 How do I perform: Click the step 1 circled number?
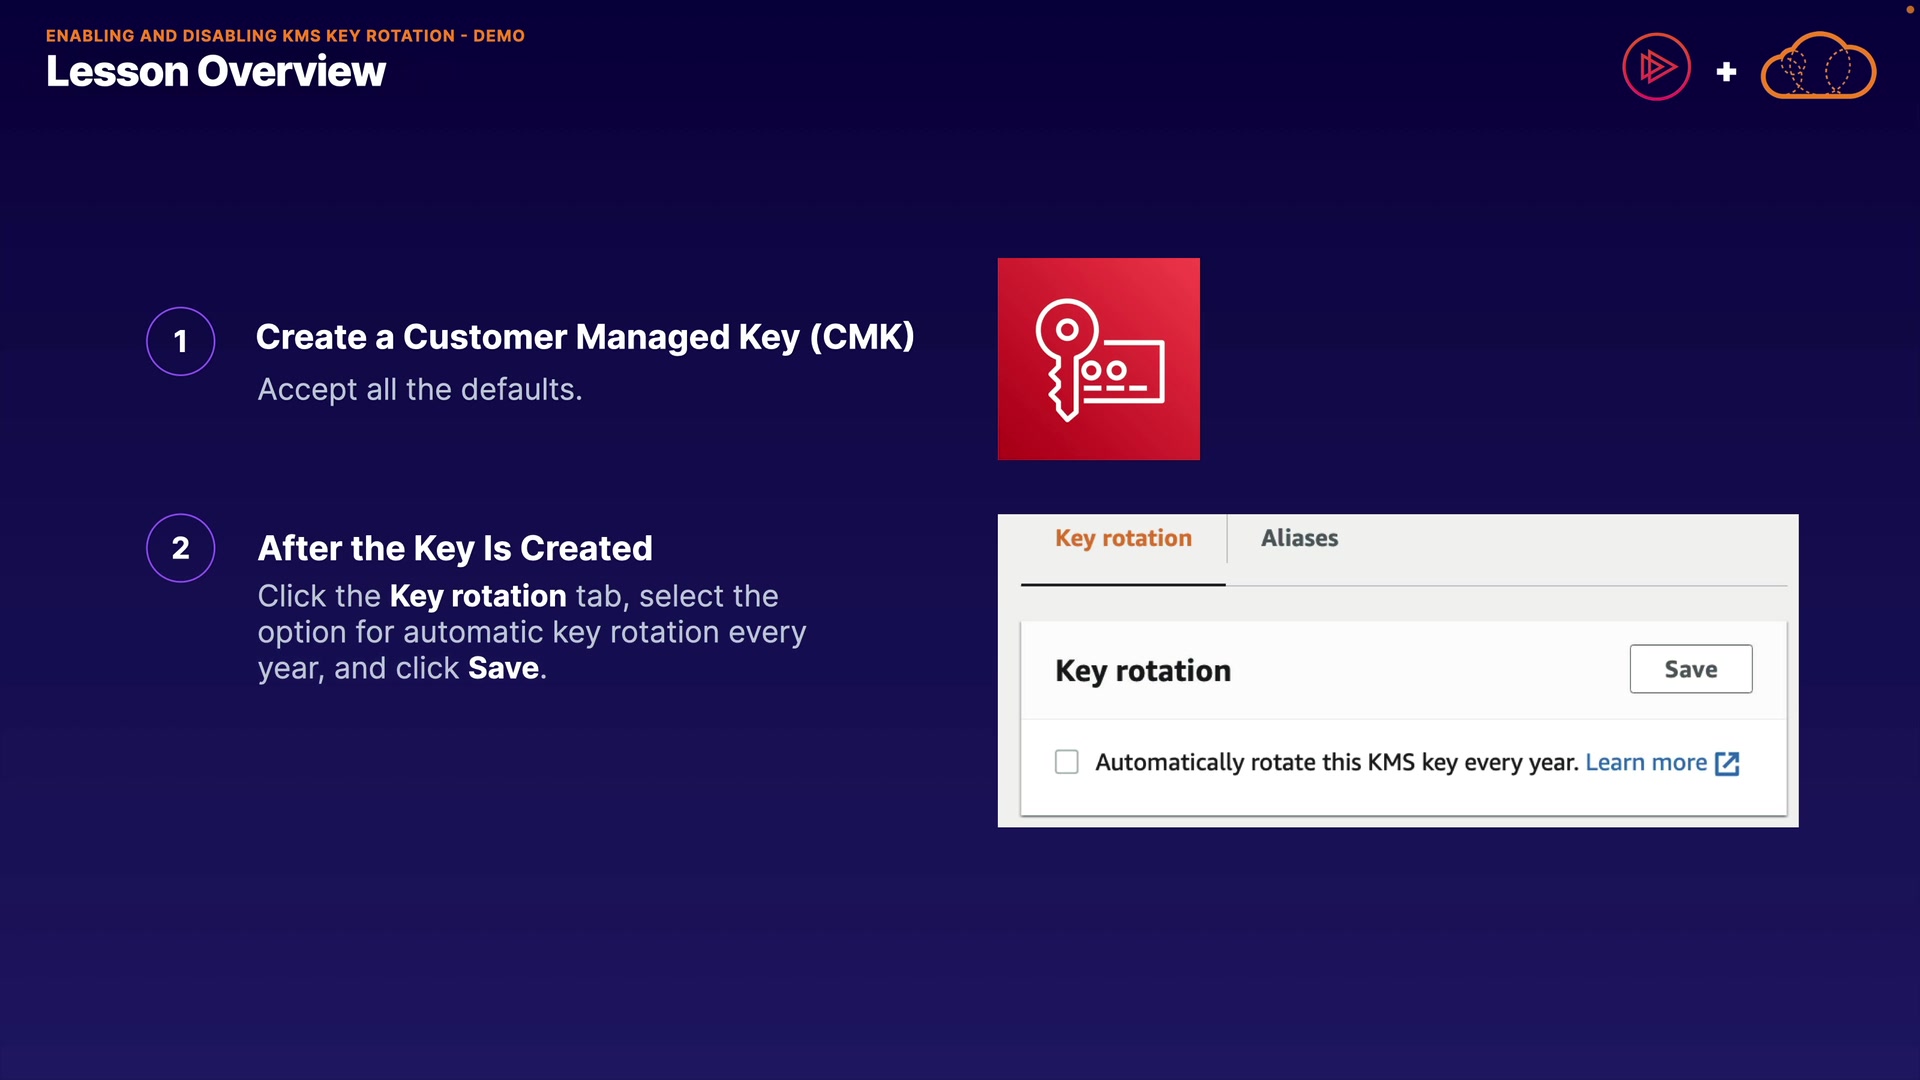point(181,341)
